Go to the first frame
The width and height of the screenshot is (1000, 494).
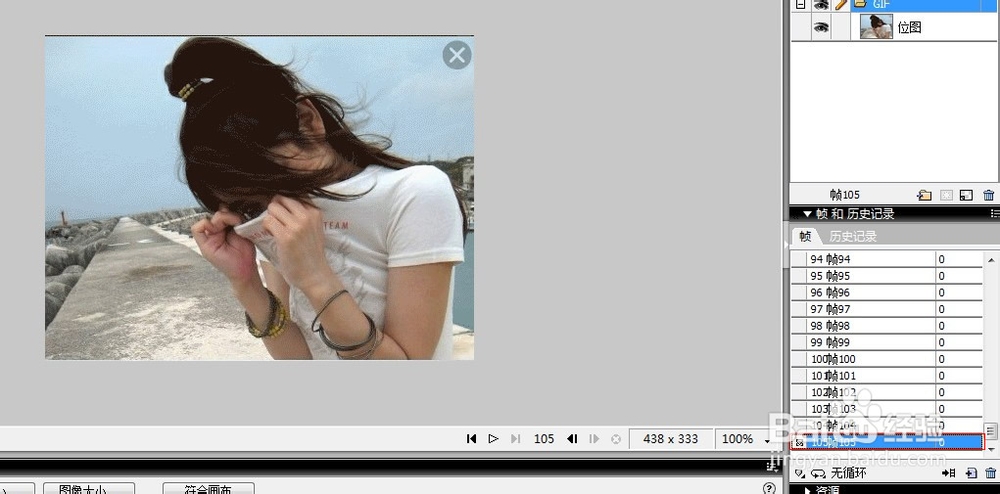click(x=471, y=439)
